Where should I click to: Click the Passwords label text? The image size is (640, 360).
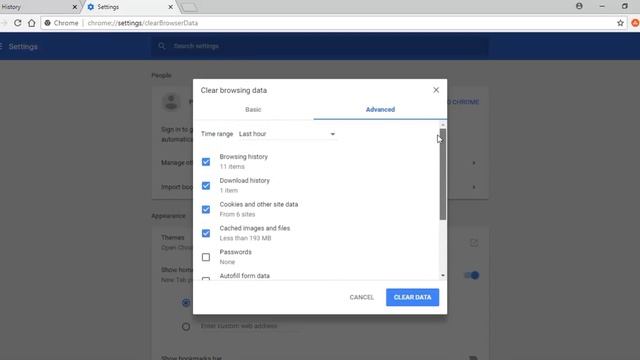click(x=236, y=252)
